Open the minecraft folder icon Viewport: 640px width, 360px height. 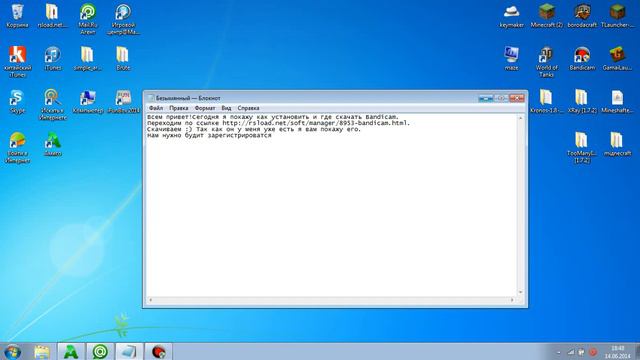point(617,144)
